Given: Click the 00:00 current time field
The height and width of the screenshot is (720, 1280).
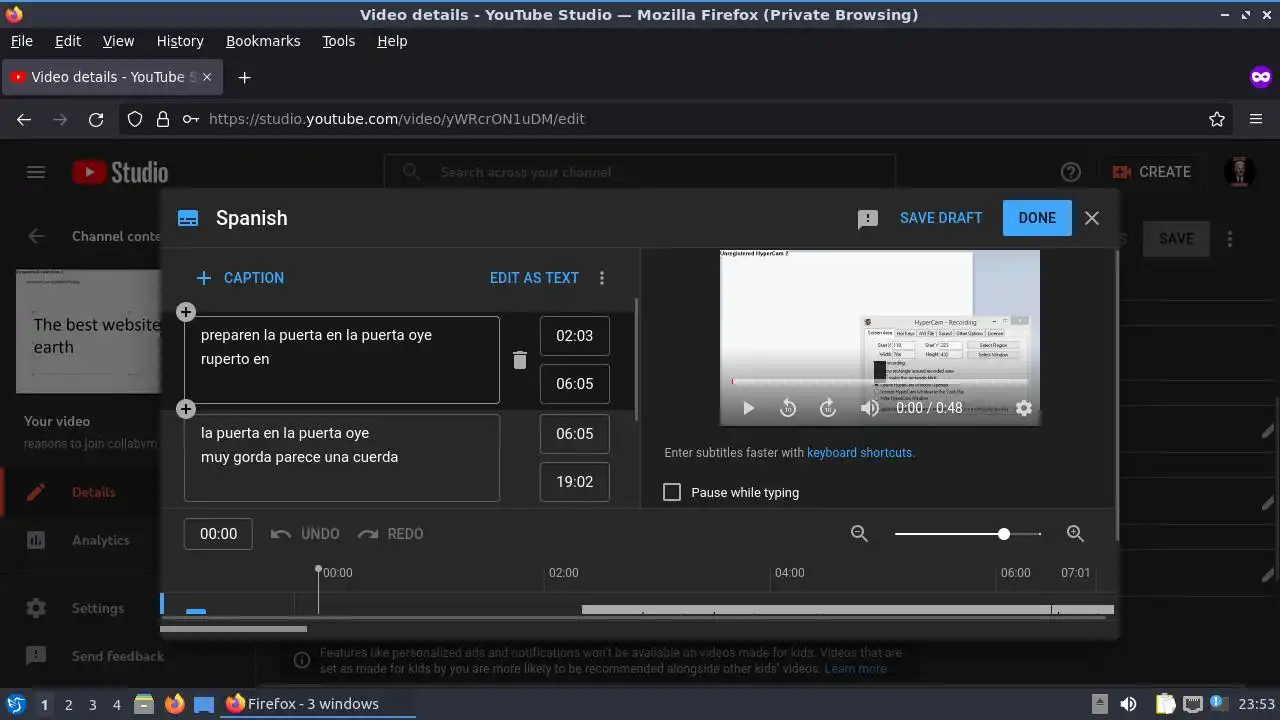Looking at the screenshot, I should tap(218, 534).
